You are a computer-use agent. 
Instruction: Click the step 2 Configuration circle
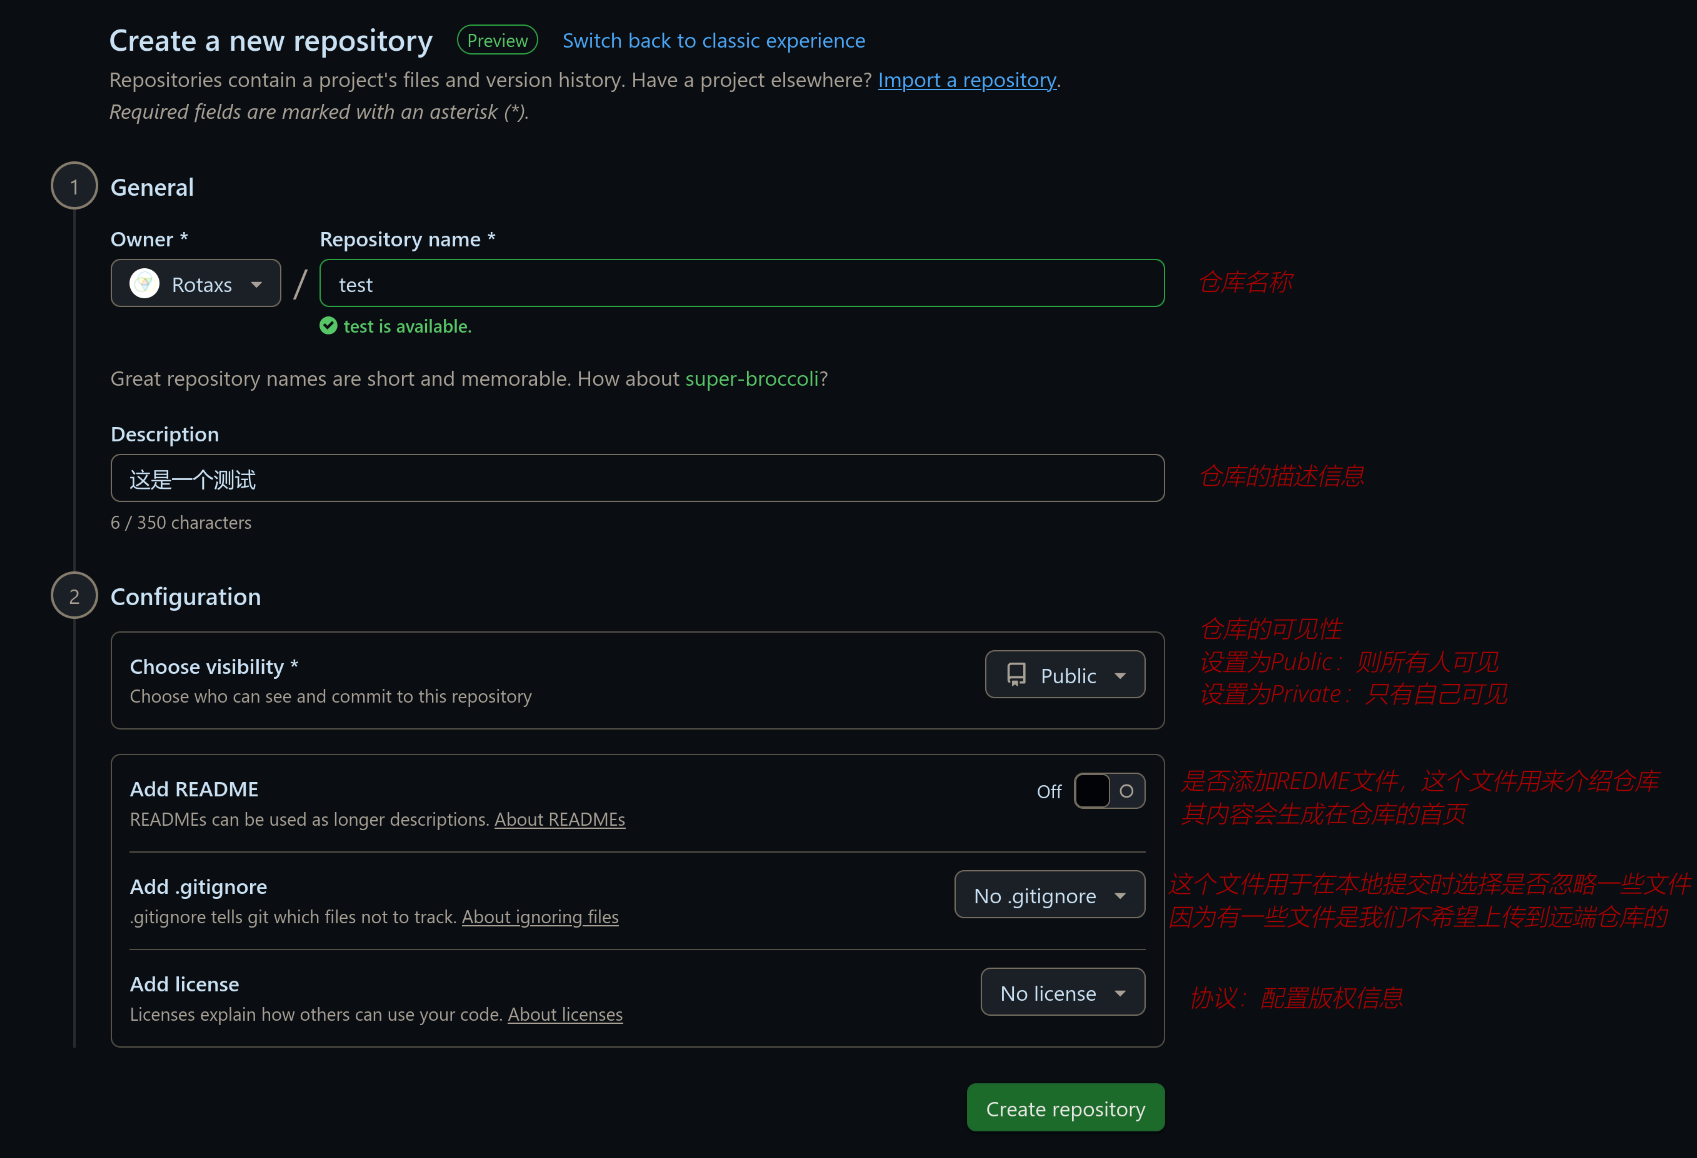tap(74, 596)
